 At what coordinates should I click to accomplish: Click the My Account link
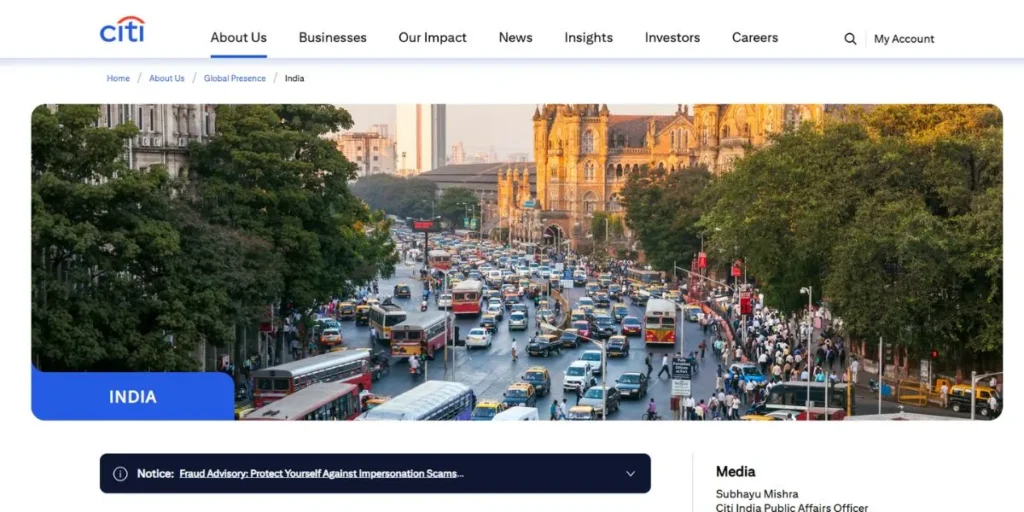click(x=904, y=39)
